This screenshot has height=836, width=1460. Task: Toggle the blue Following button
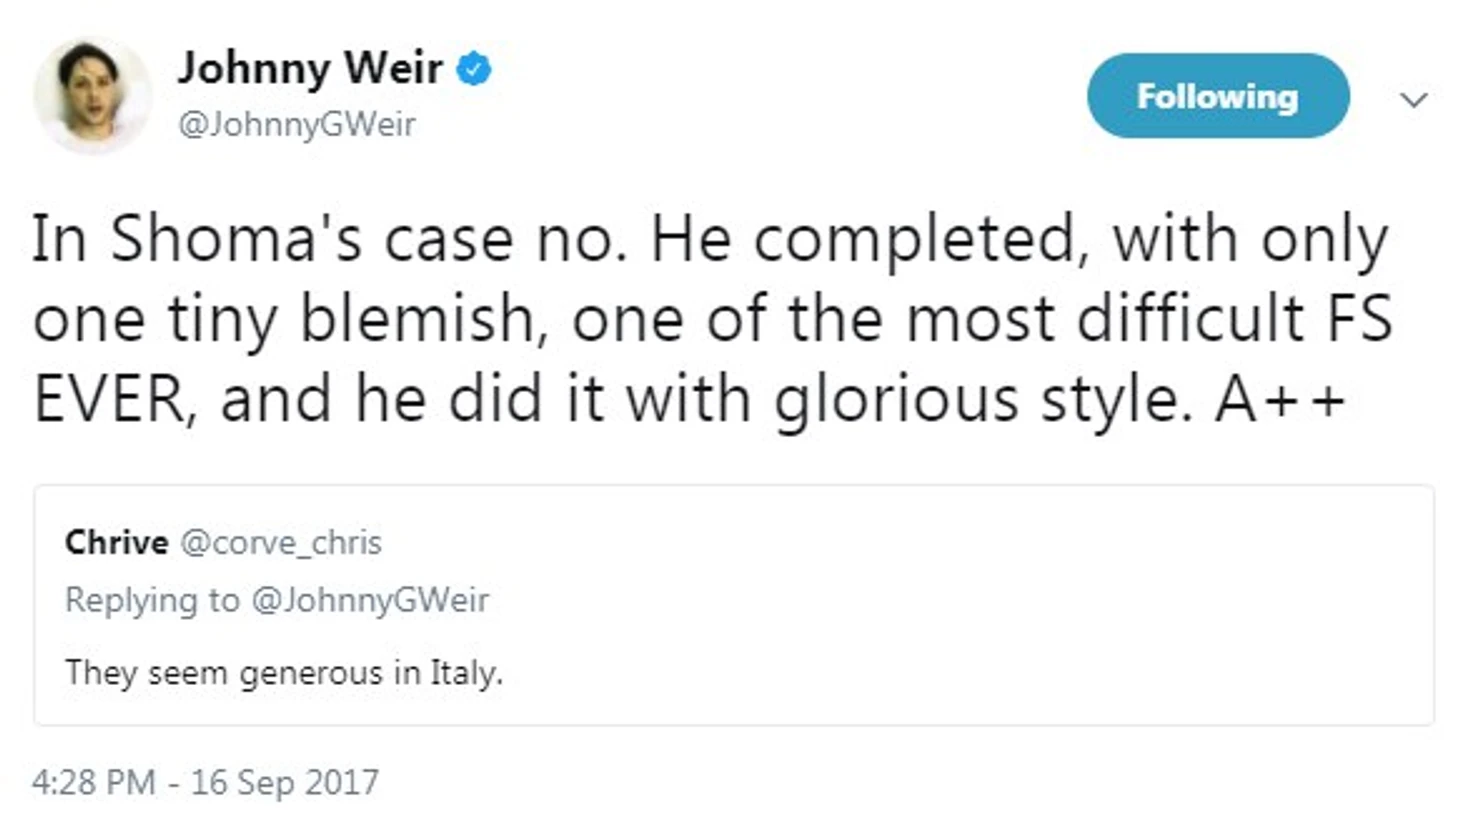point(1217,97)
